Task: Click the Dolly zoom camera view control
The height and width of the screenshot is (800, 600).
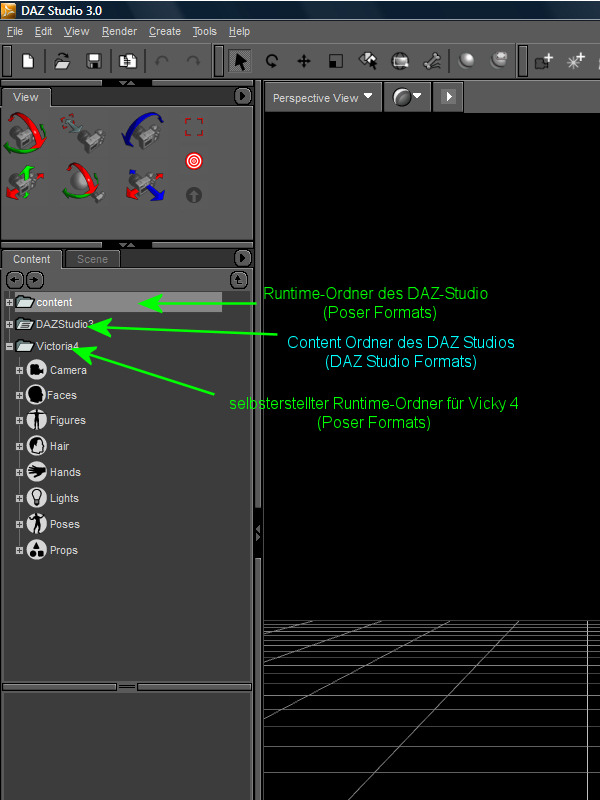Action: click(82, 132)
